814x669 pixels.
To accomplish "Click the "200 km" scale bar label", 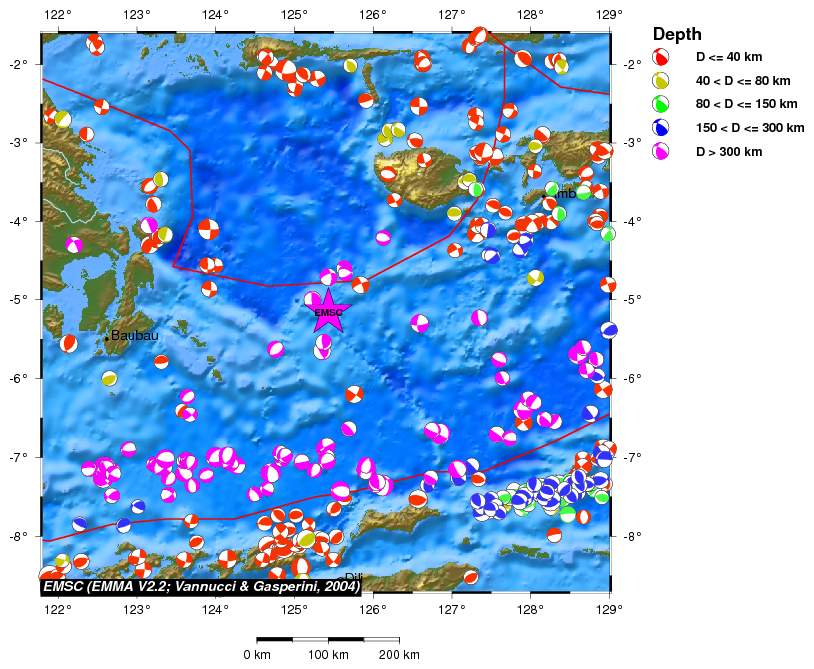I will click(x=399, y=655).
